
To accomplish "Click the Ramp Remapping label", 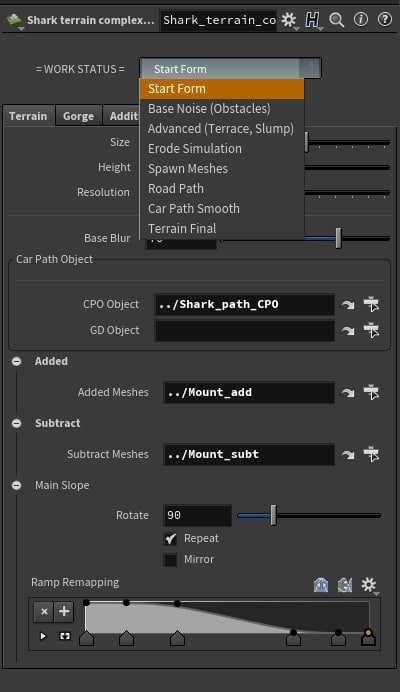I will coord(75,583).
